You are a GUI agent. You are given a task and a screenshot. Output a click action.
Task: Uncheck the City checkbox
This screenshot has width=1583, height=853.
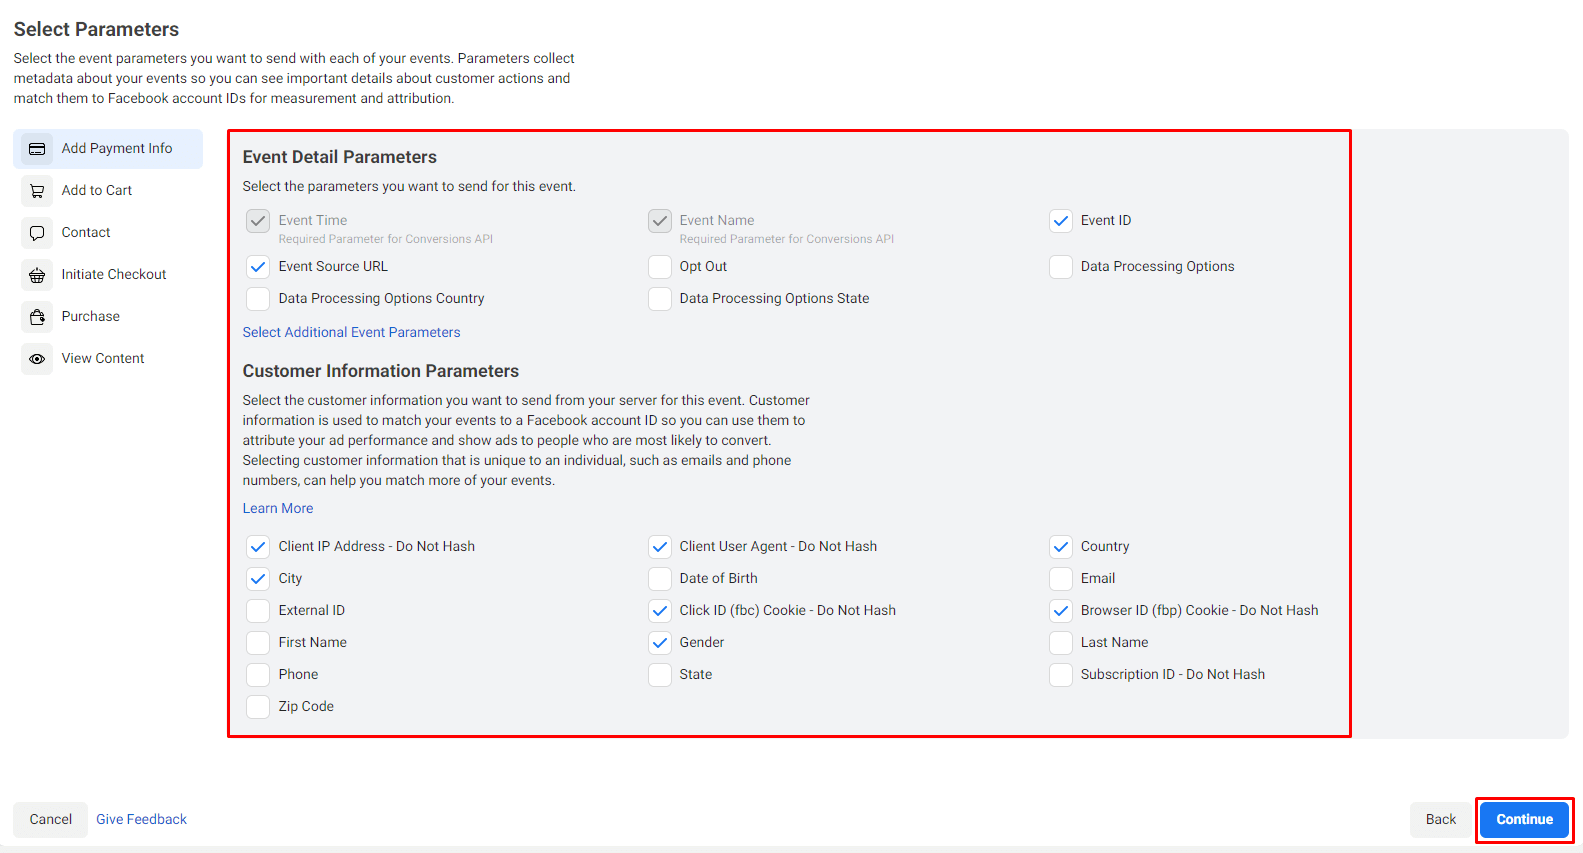click(x=258, y=579)
